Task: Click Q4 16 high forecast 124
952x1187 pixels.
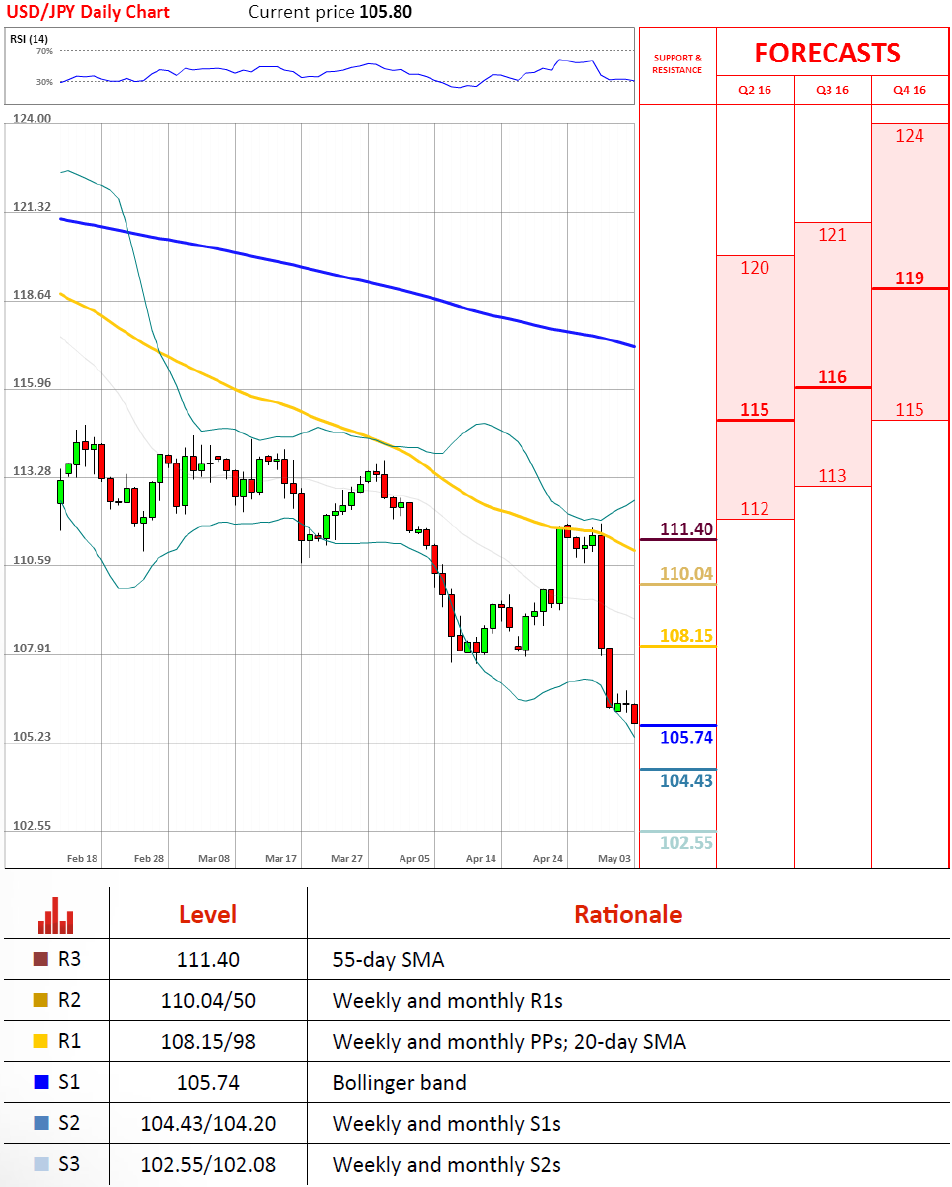Action: tap(910, 136)
